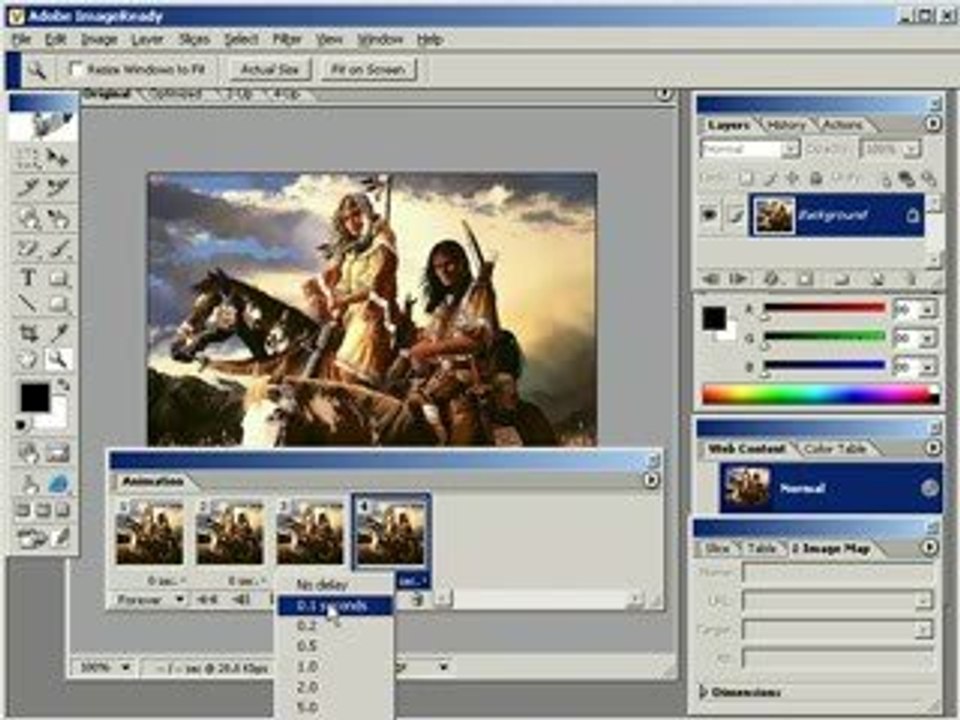Open the Web Content panel flyout menu

point(932,448)
